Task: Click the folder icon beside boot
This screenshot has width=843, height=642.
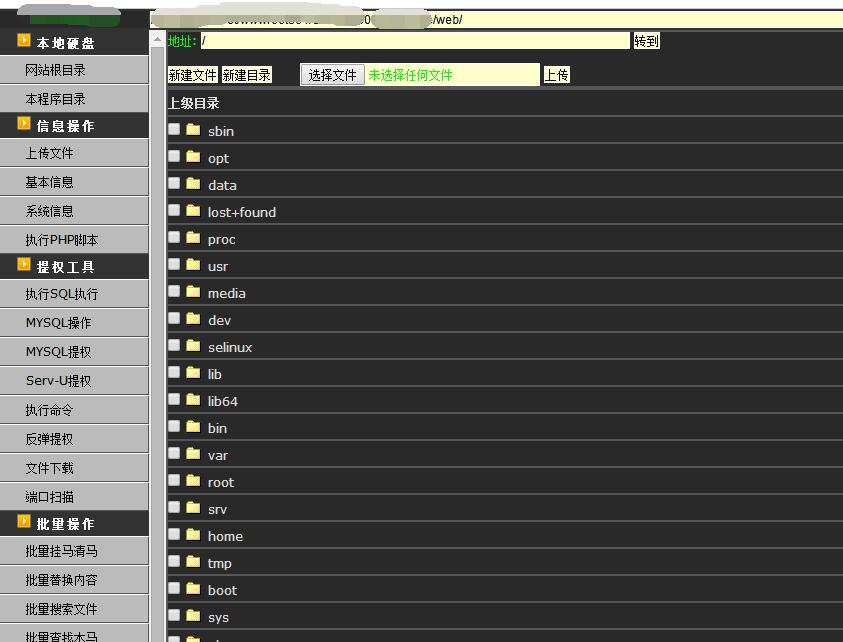Action: tap(193, 589)
